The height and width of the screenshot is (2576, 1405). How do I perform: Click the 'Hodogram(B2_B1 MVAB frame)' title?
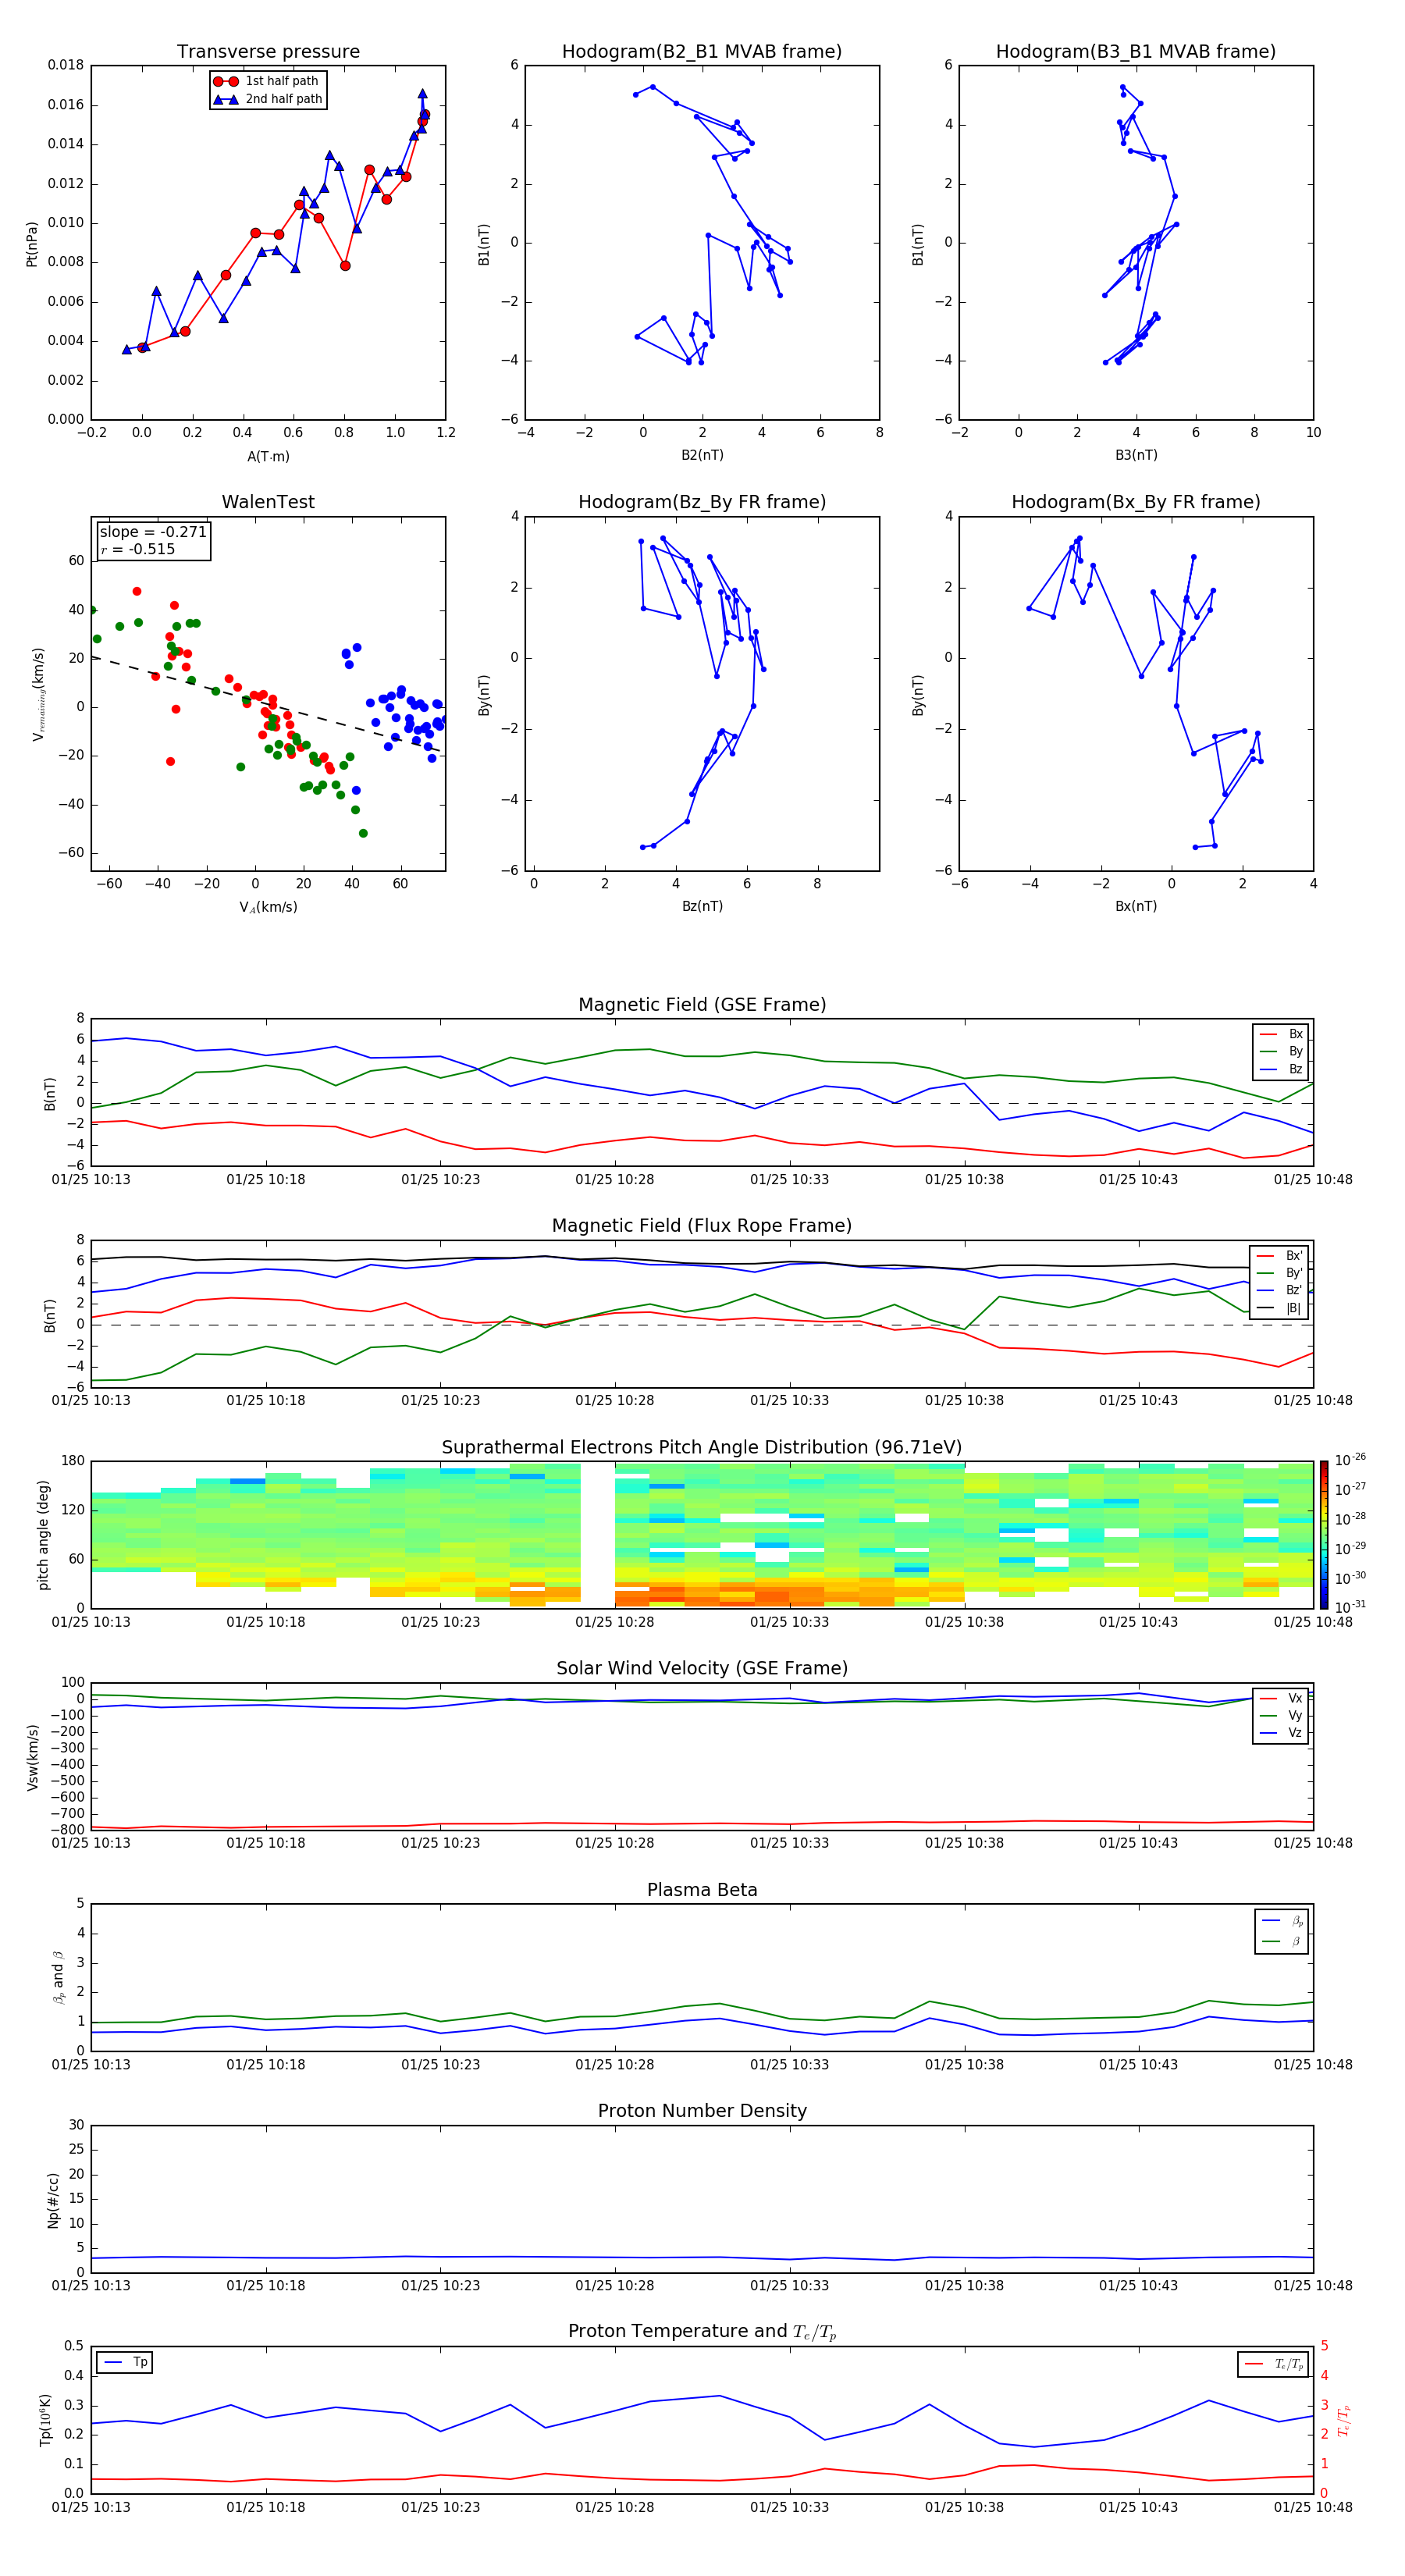coord(702,52)
